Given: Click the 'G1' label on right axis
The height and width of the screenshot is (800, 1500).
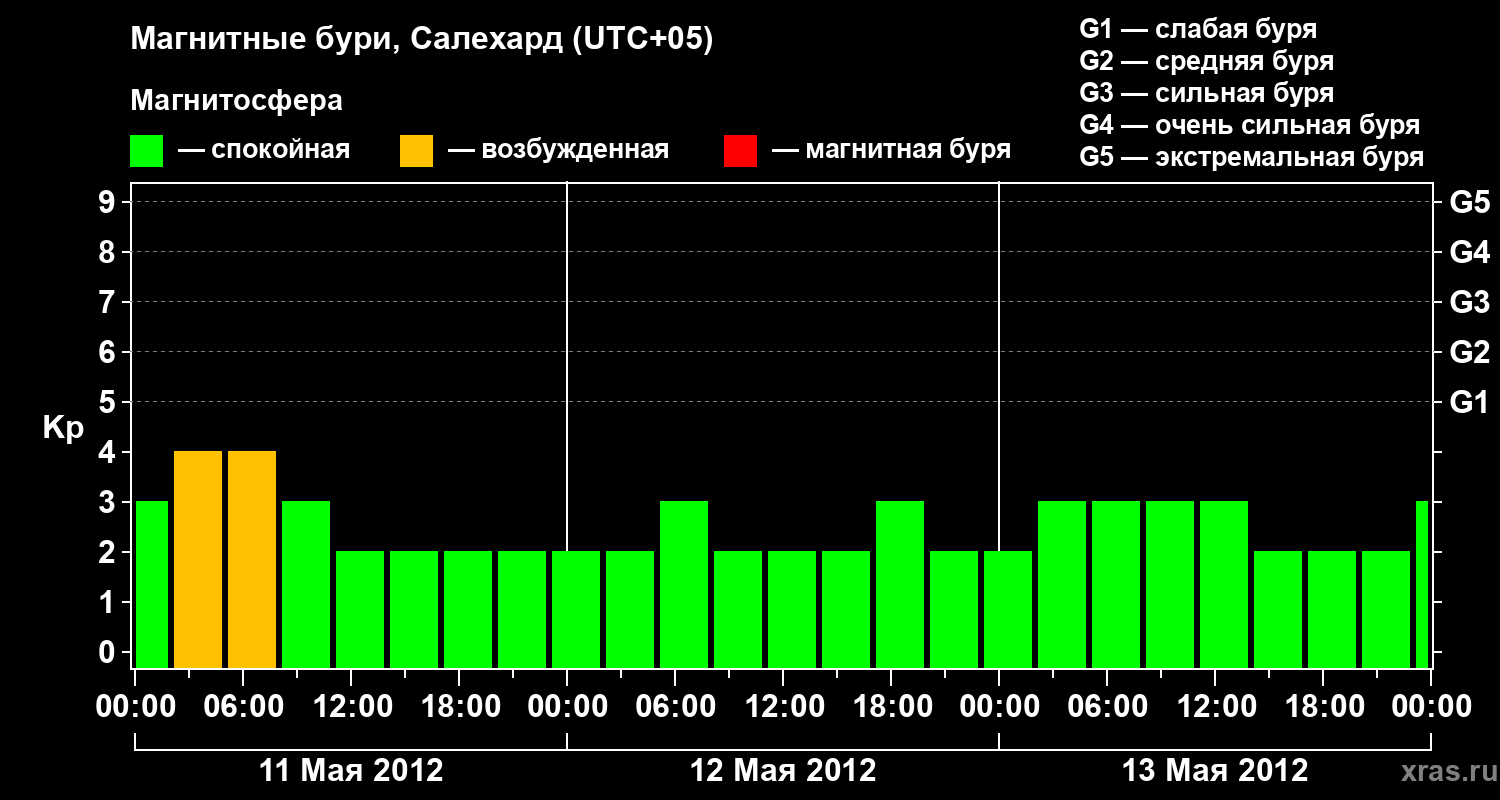Looking at the screenshot, I should [1469, 403].
